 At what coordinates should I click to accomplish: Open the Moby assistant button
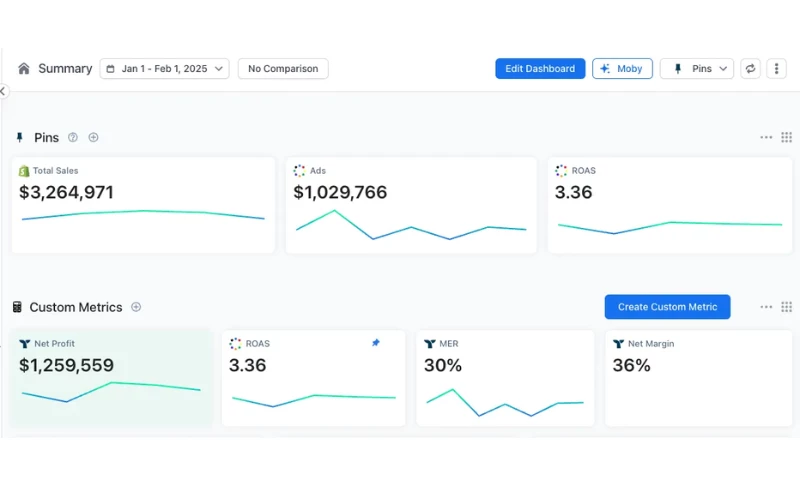pyautogui.click(x=622, y=69)
